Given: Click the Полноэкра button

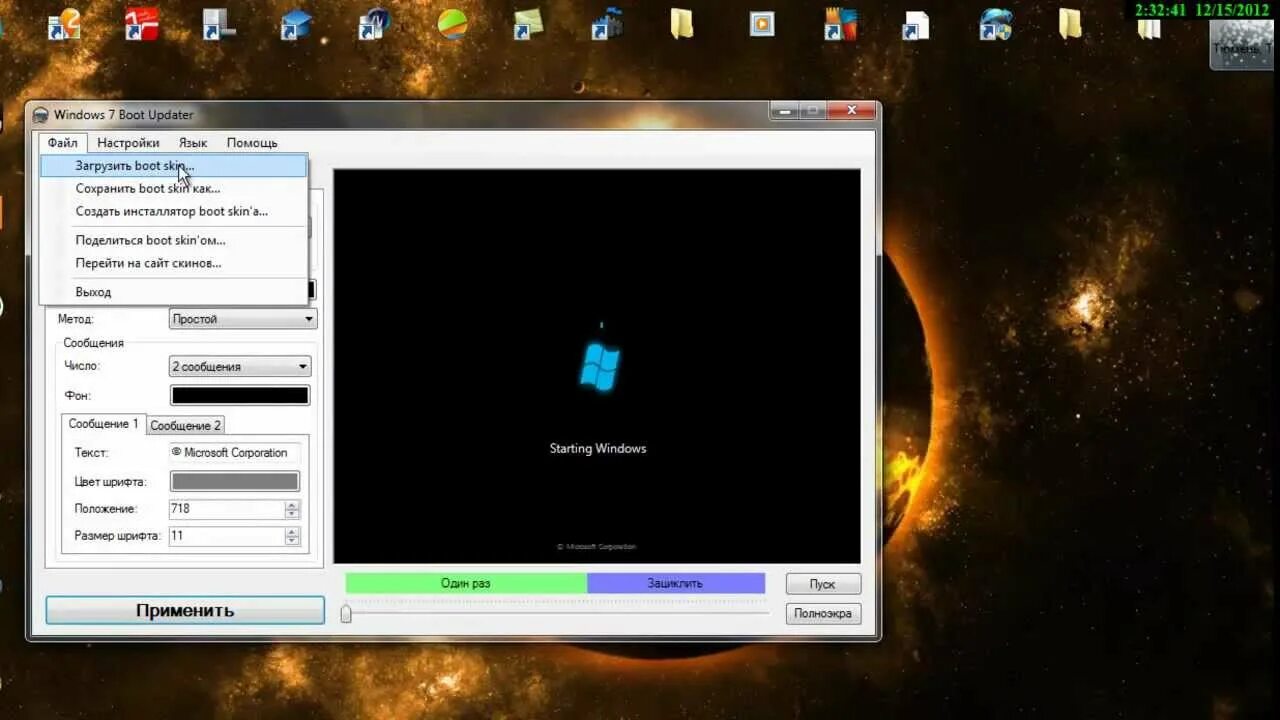Looking at the screenshot, I should (x=823, y=613).
